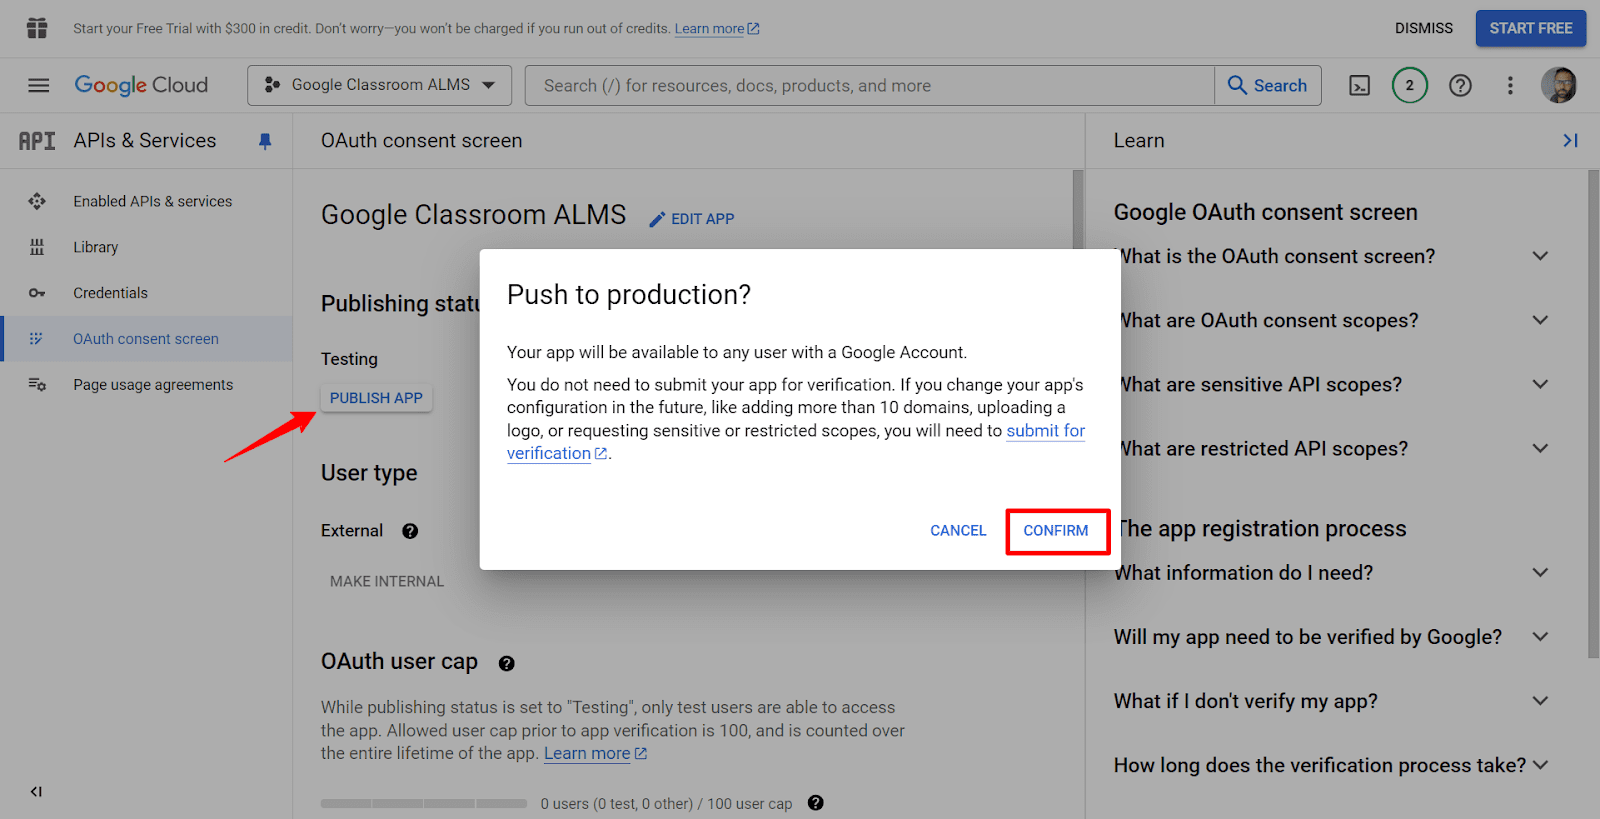The width and height of the screenshot is (1600, 819).
Task: Click the Push to production? dialog title
Action: pos(629,295)
